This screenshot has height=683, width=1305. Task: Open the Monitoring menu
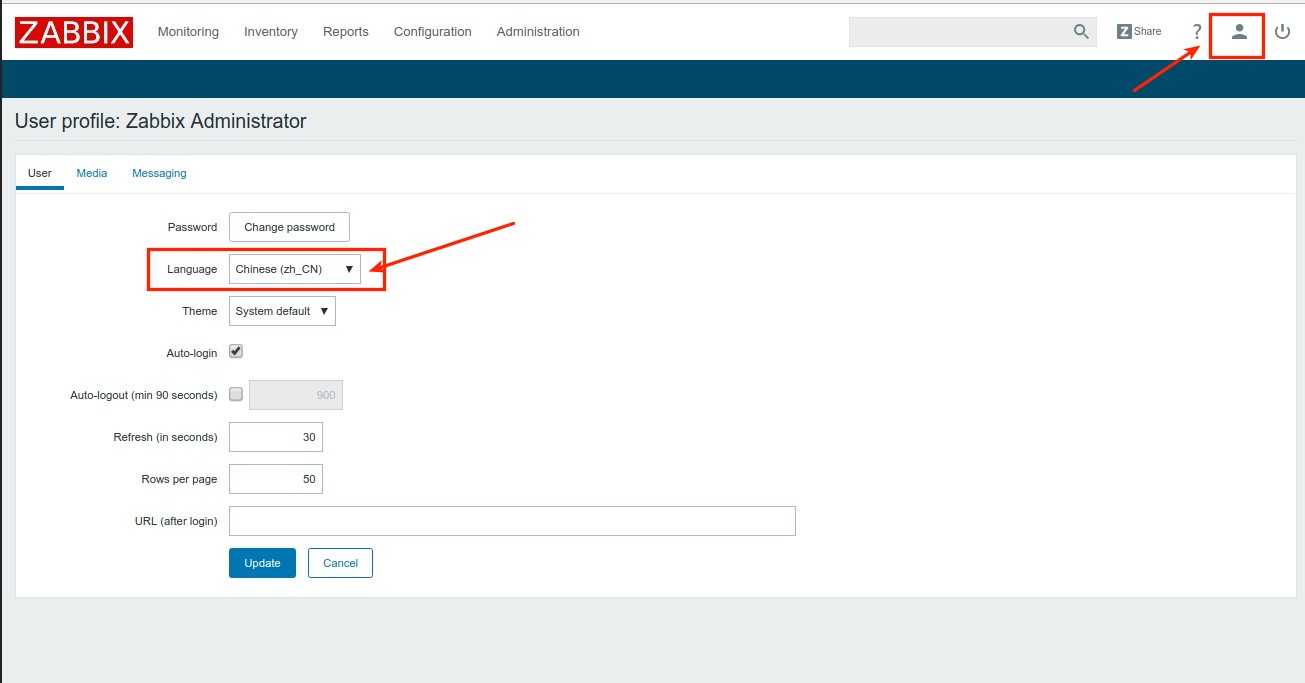(x=188, y=32)
